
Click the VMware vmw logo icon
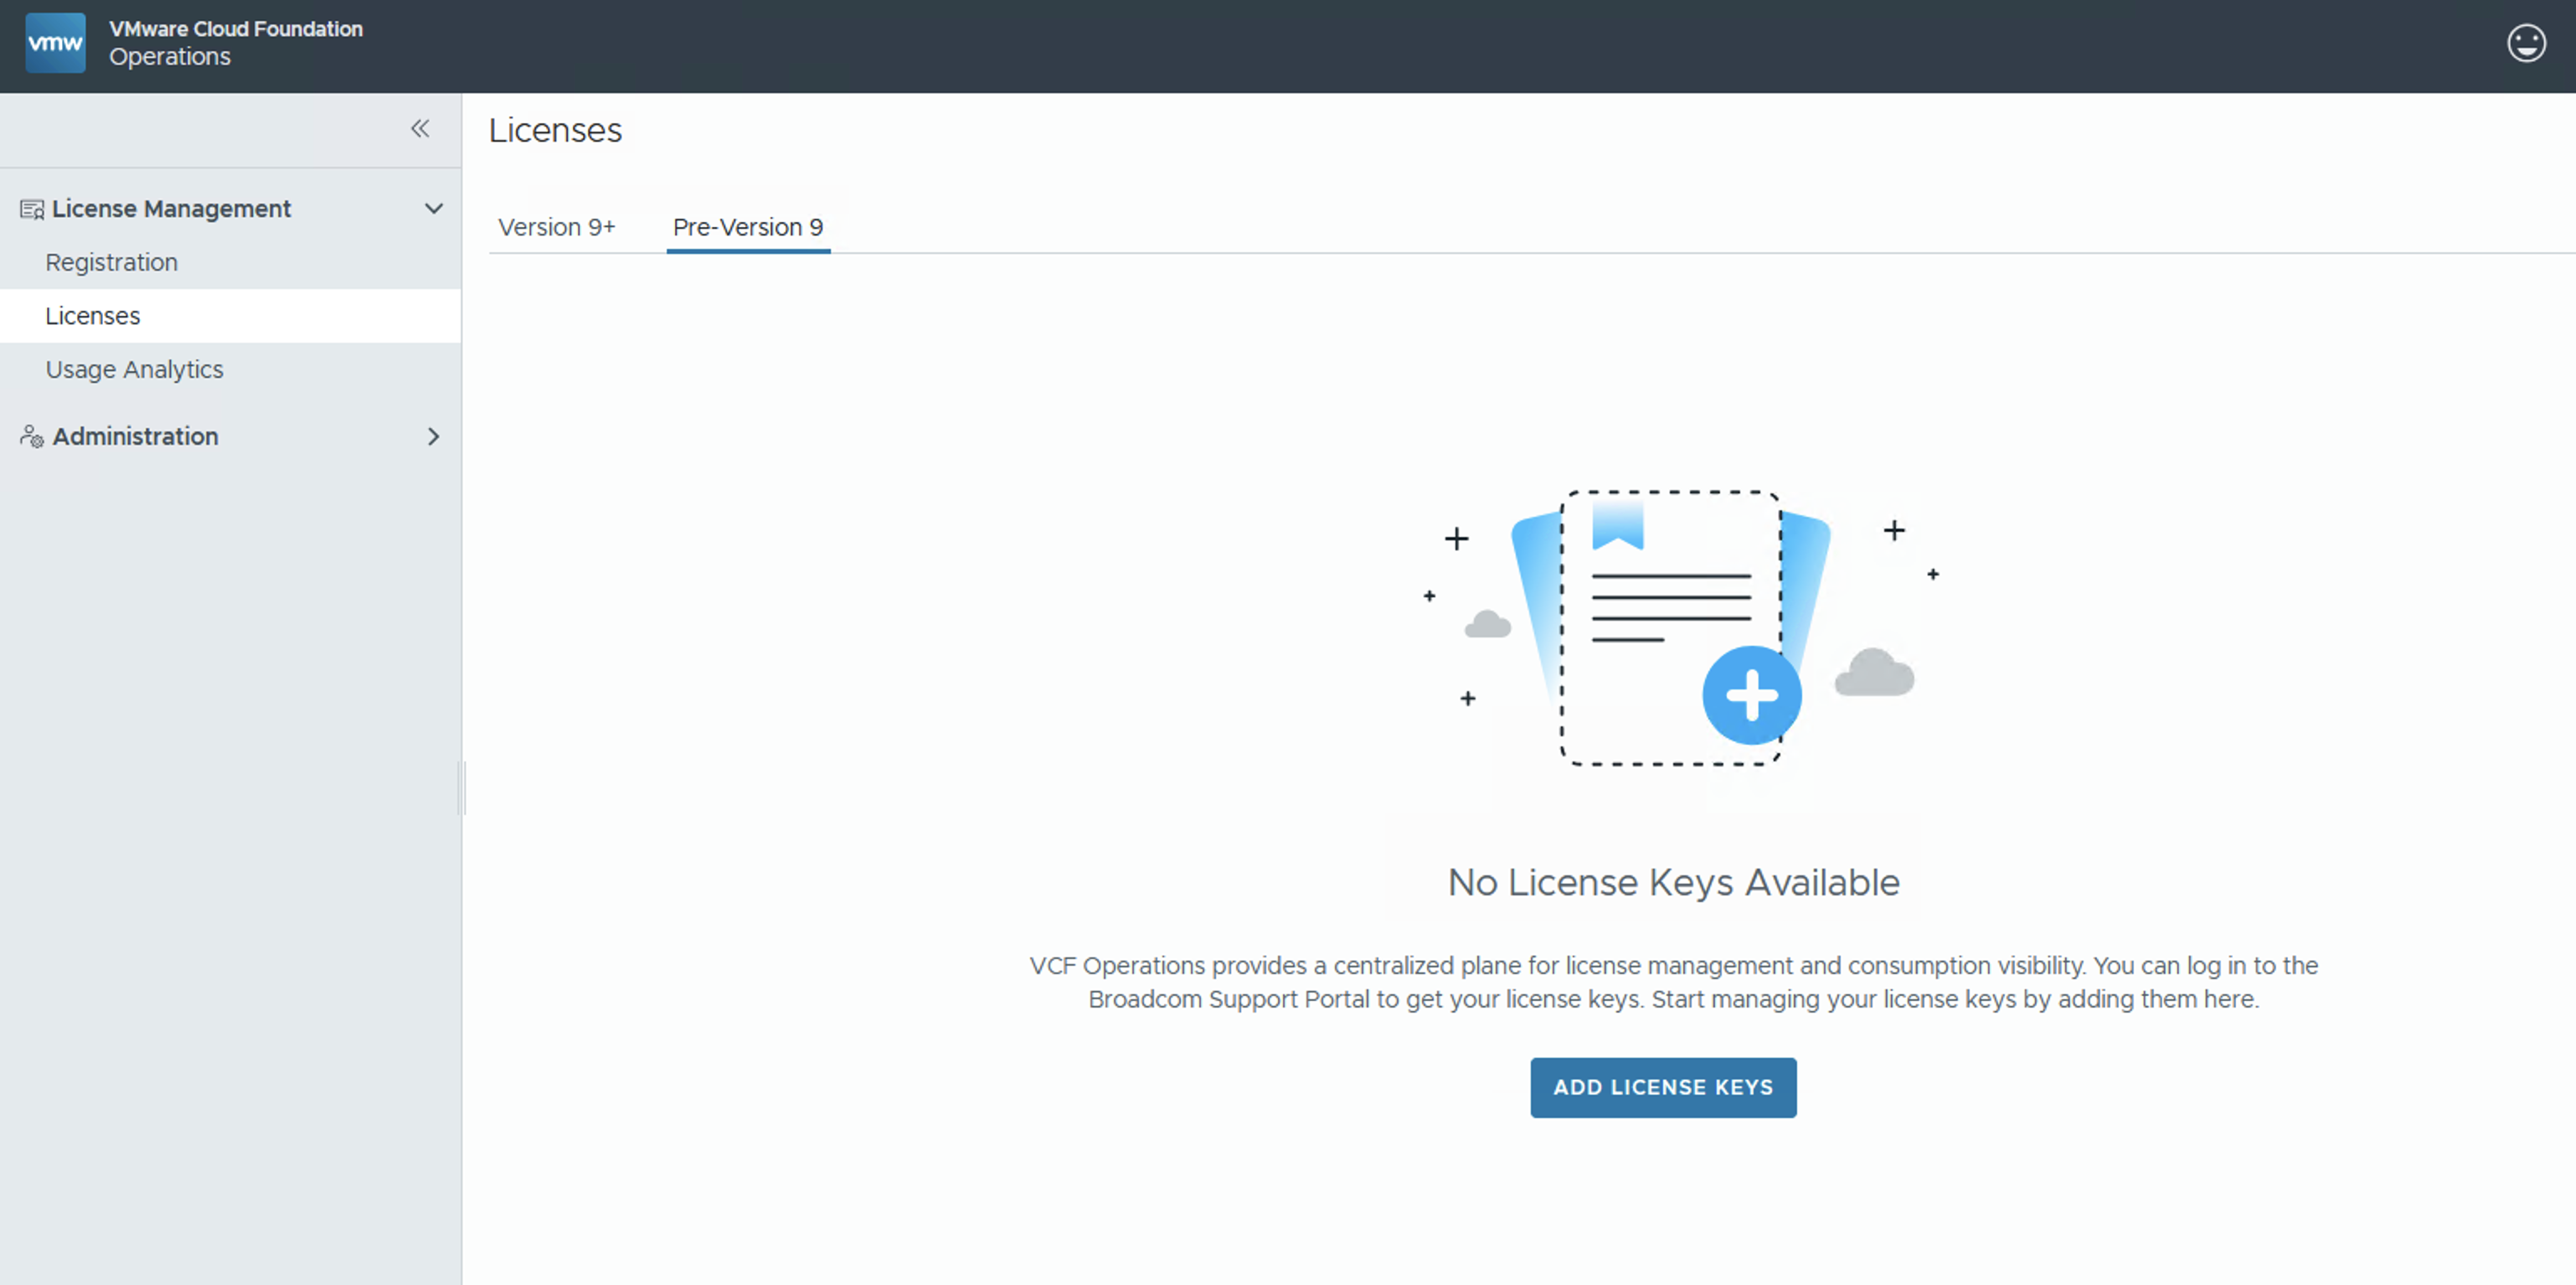[55, 43]
